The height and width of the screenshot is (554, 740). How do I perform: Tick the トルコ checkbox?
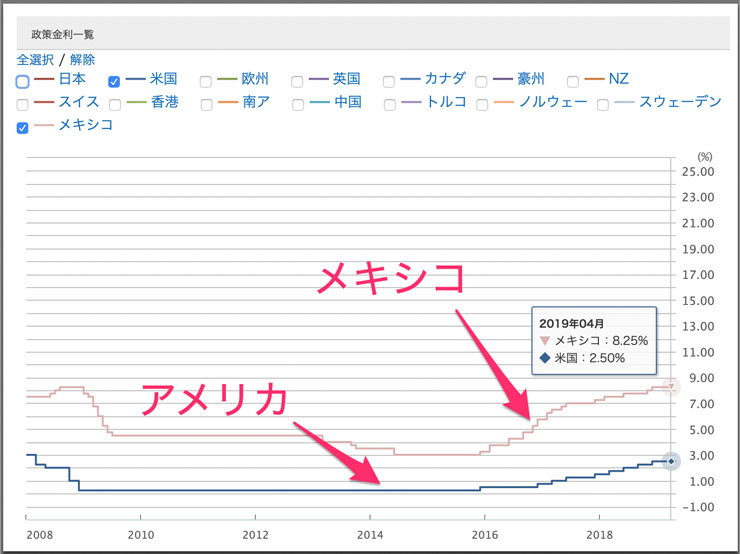pyautogui.click(x=389, y=105)
